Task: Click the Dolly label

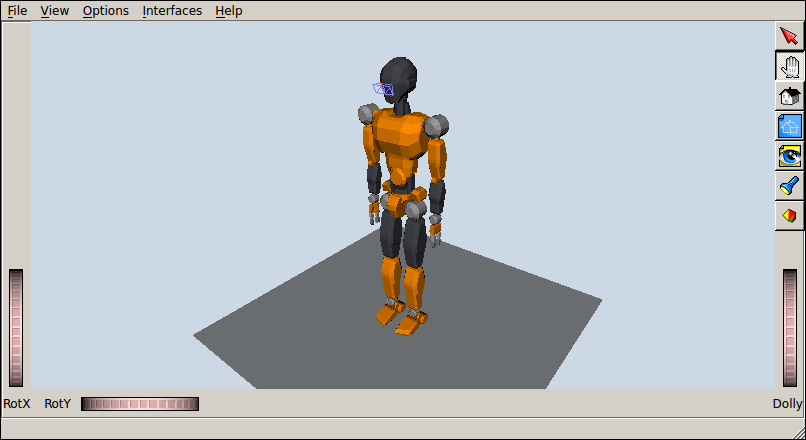Action: 787,404
